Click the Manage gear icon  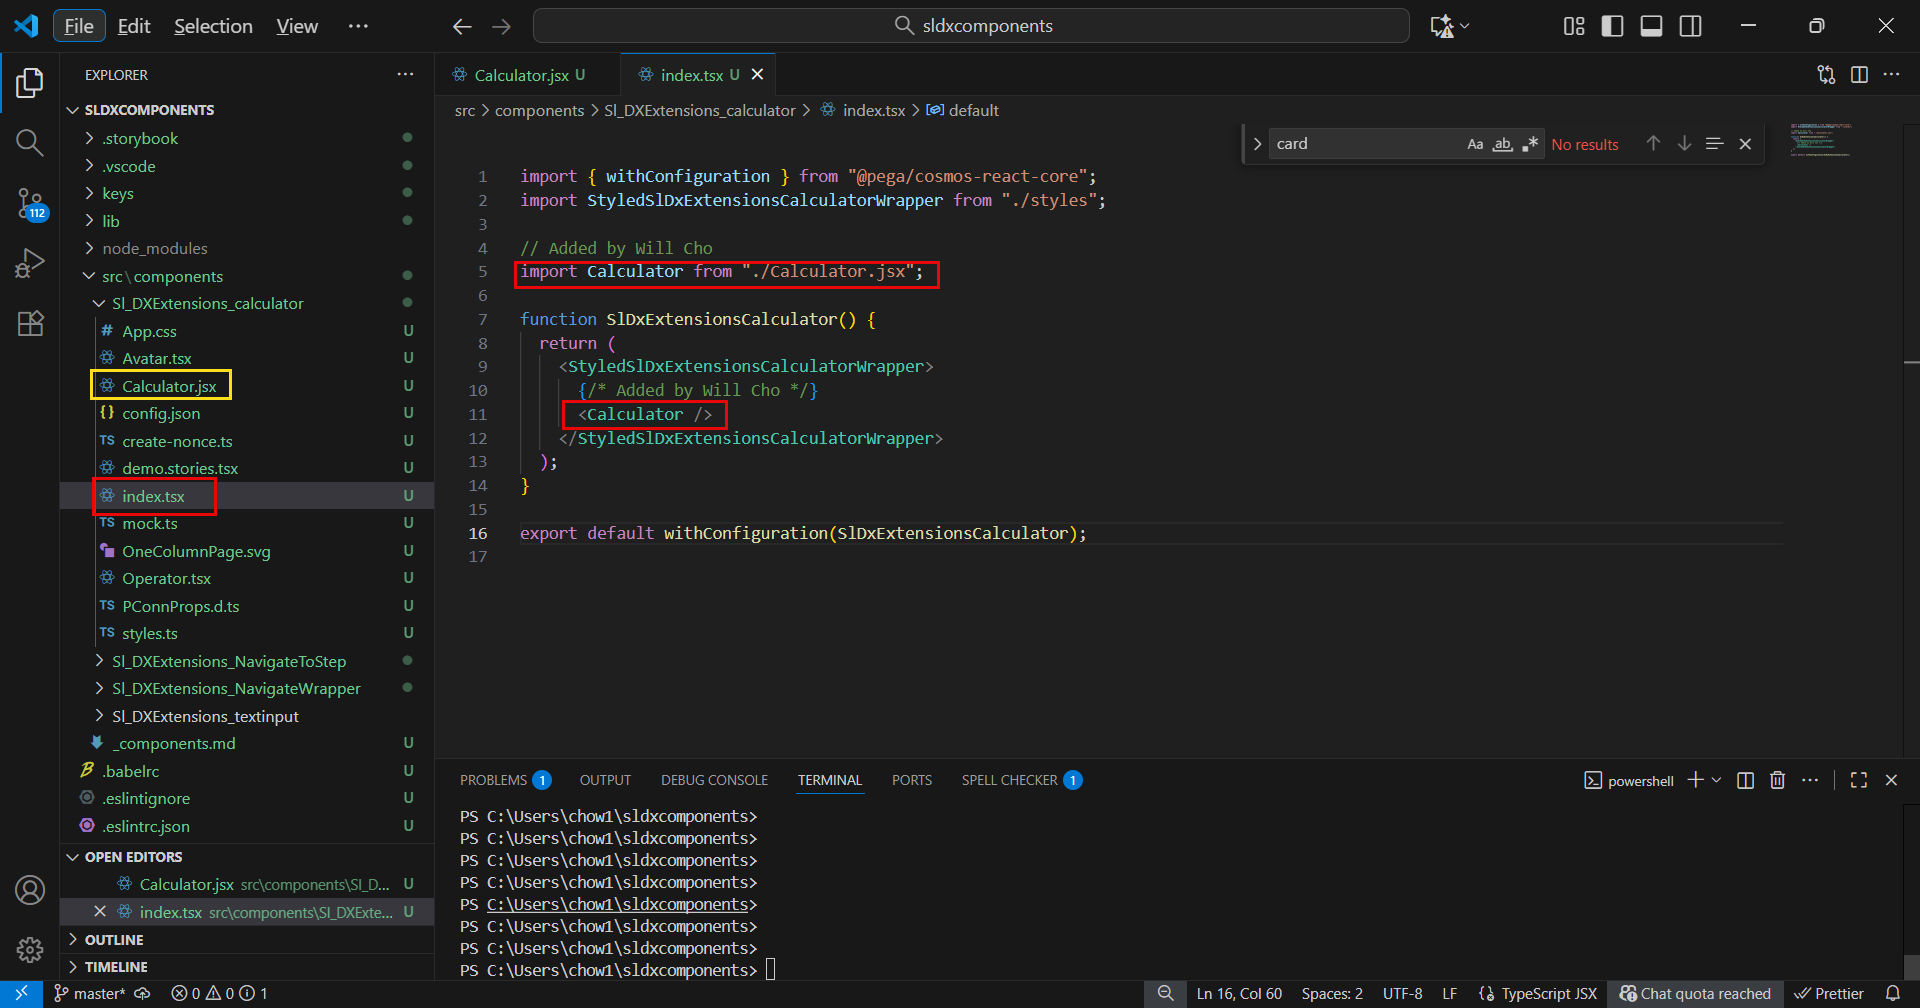point(30,949)
